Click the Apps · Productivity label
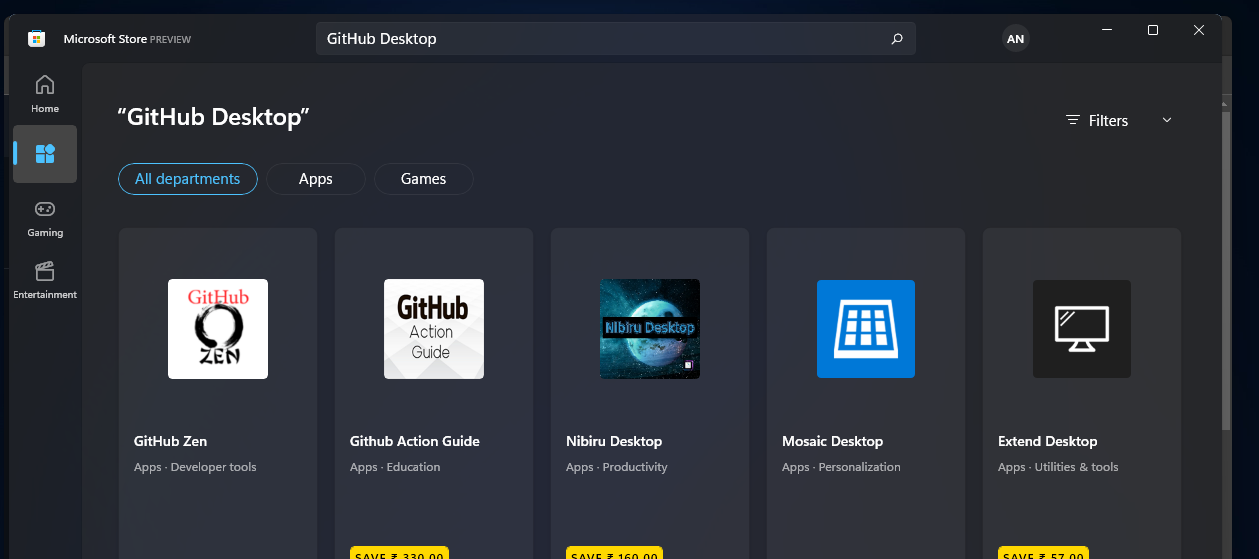 coord(616,467)
